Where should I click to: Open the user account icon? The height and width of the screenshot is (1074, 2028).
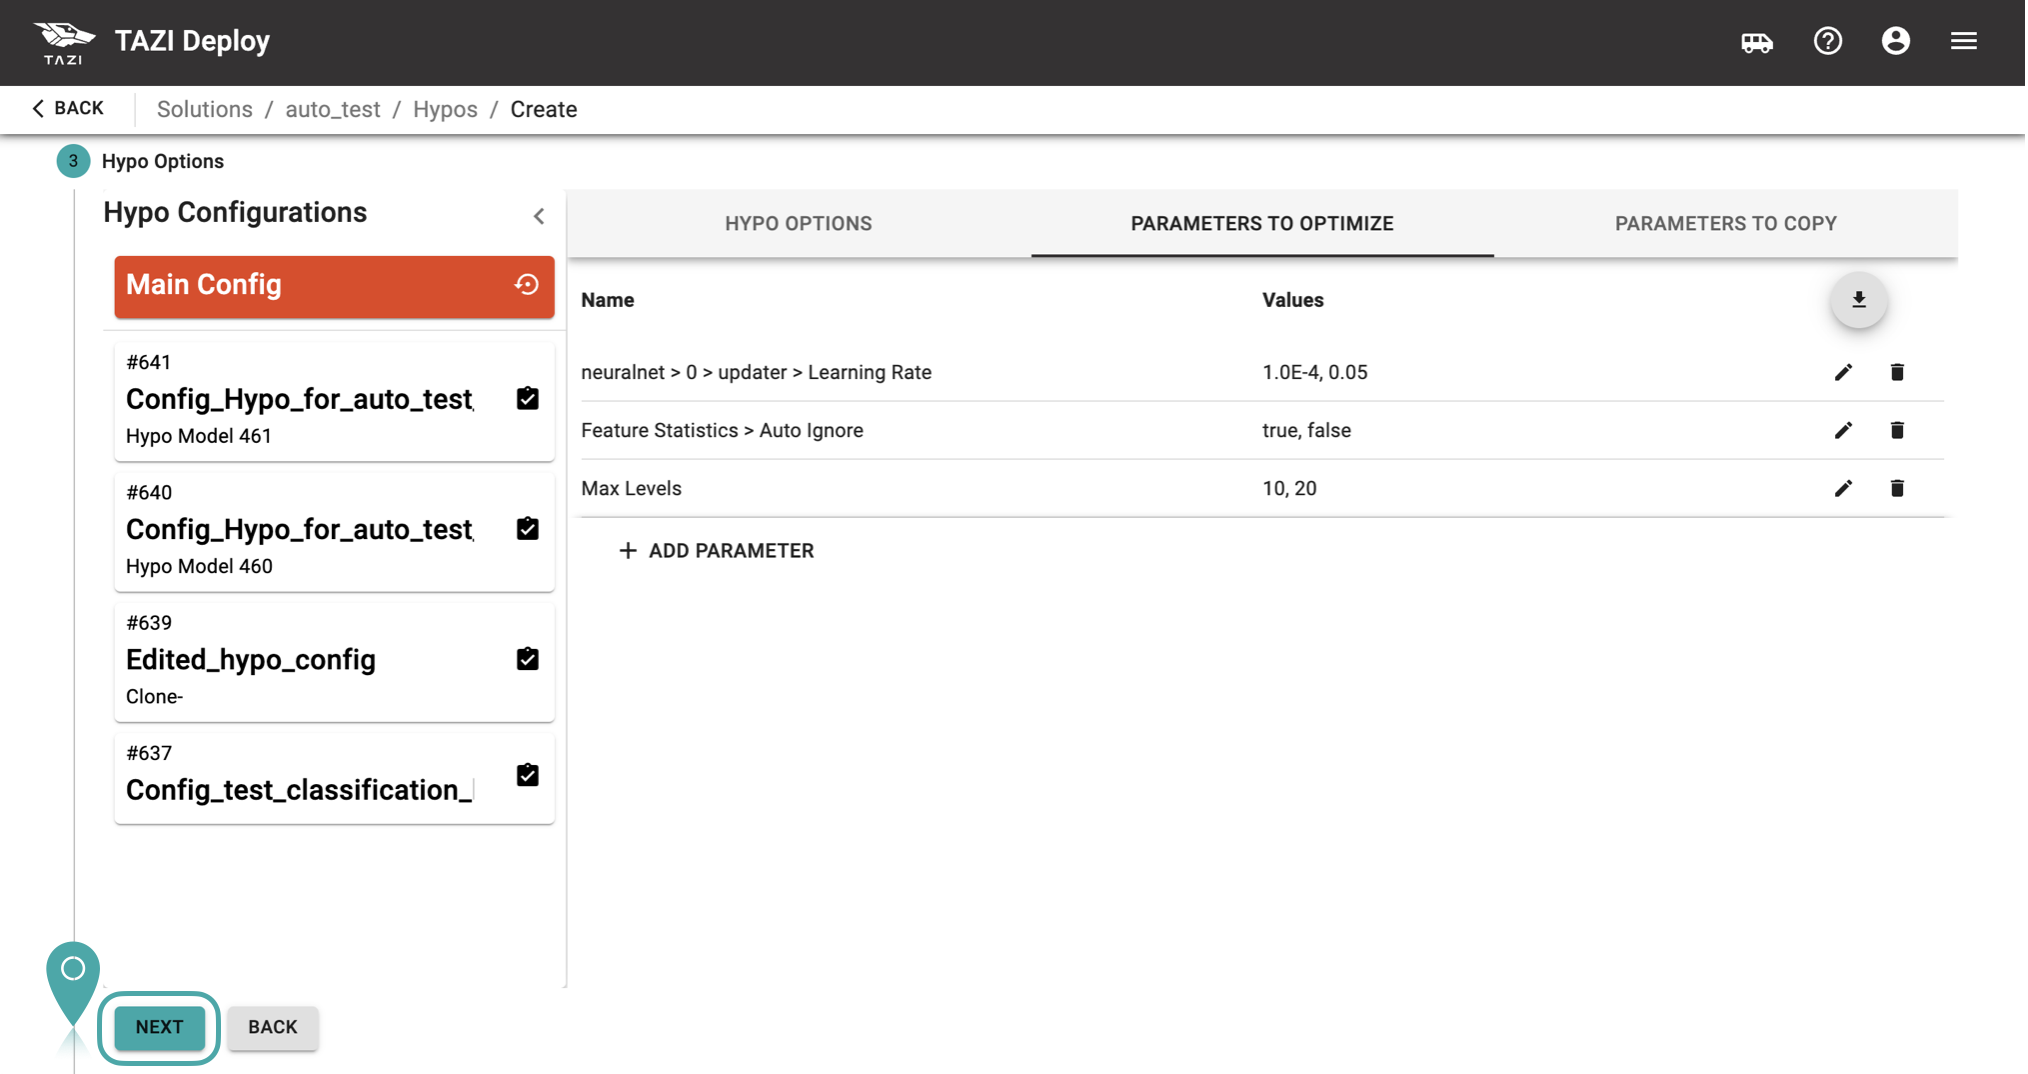[x=1896, y=41]
